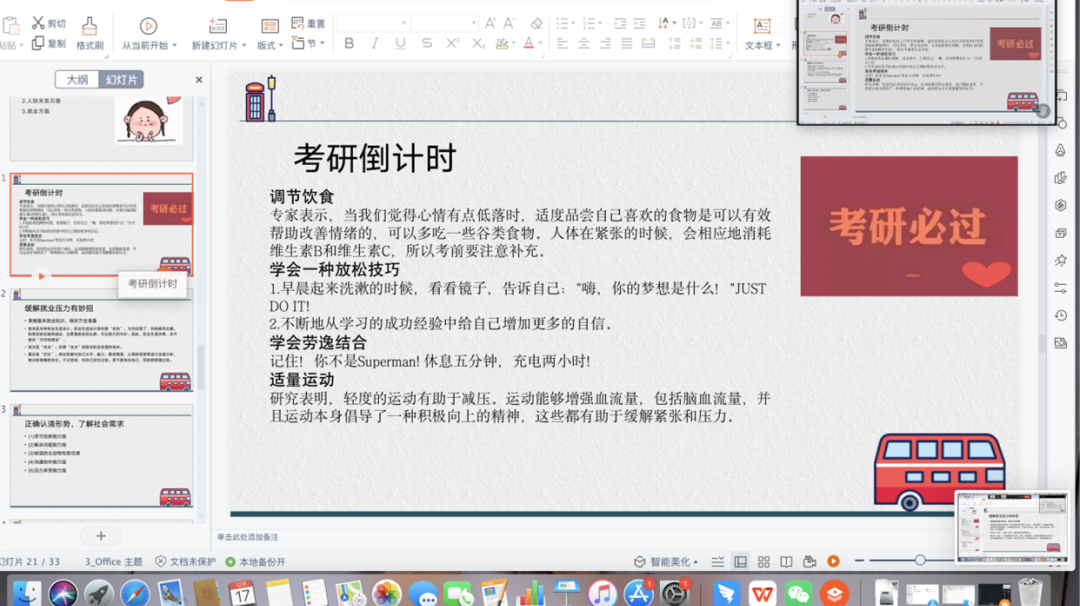This screenshot has width=1080, height=606.
Task: Click the Reset (重置) slide button
Action: (308, 23)
